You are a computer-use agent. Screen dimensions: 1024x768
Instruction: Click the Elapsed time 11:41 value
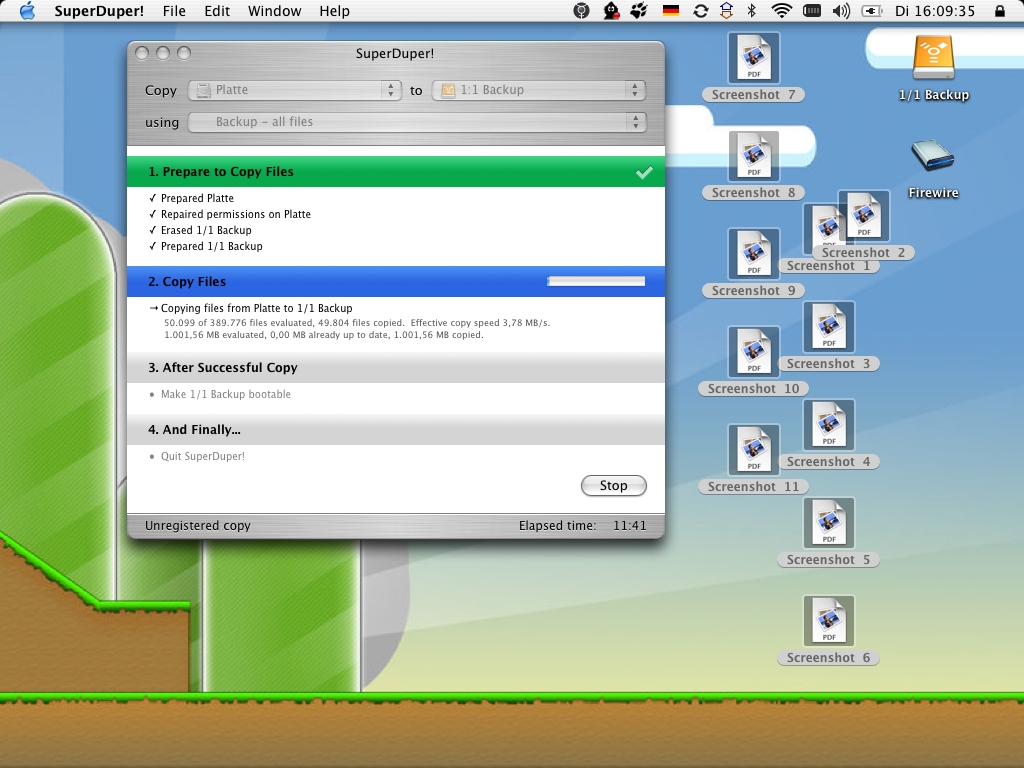[x=630, y=526]
